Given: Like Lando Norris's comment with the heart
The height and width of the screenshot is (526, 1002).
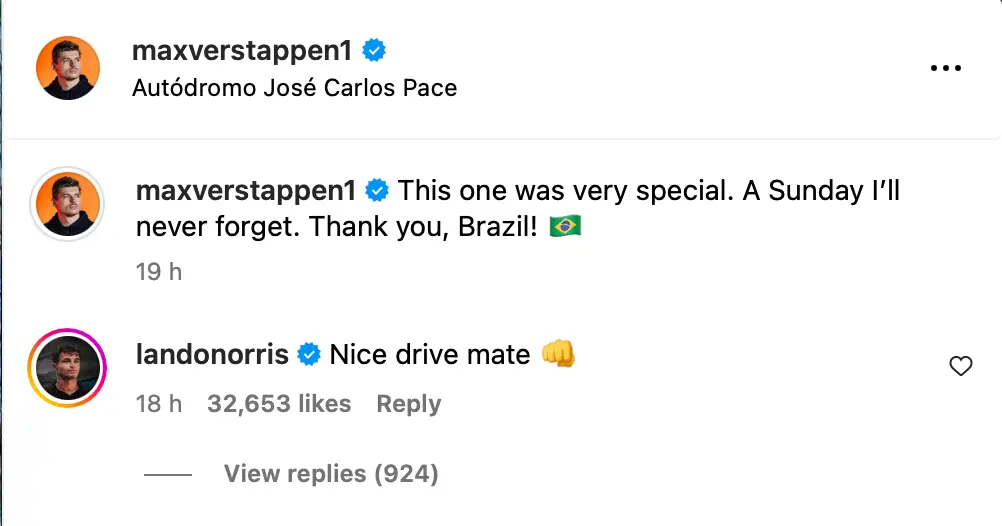Looking at the screenshot, I should pyautogui.click(x=960, y=367).
